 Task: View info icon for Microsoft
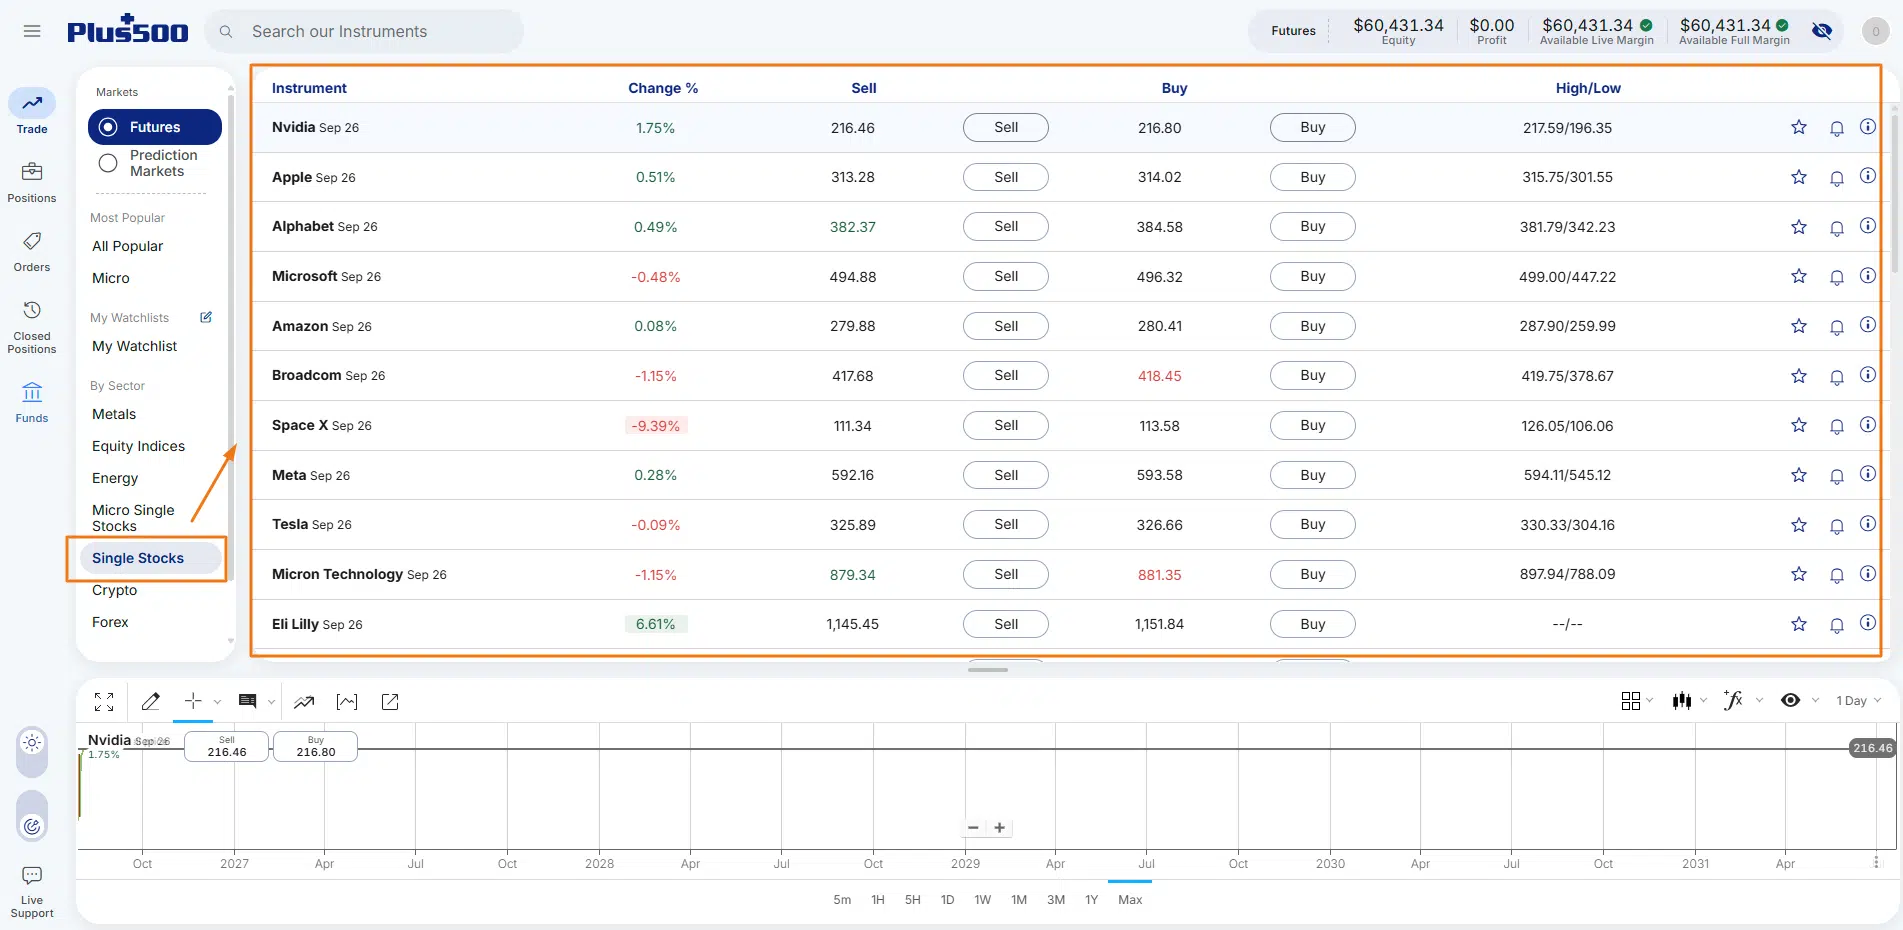[1867, 276]
